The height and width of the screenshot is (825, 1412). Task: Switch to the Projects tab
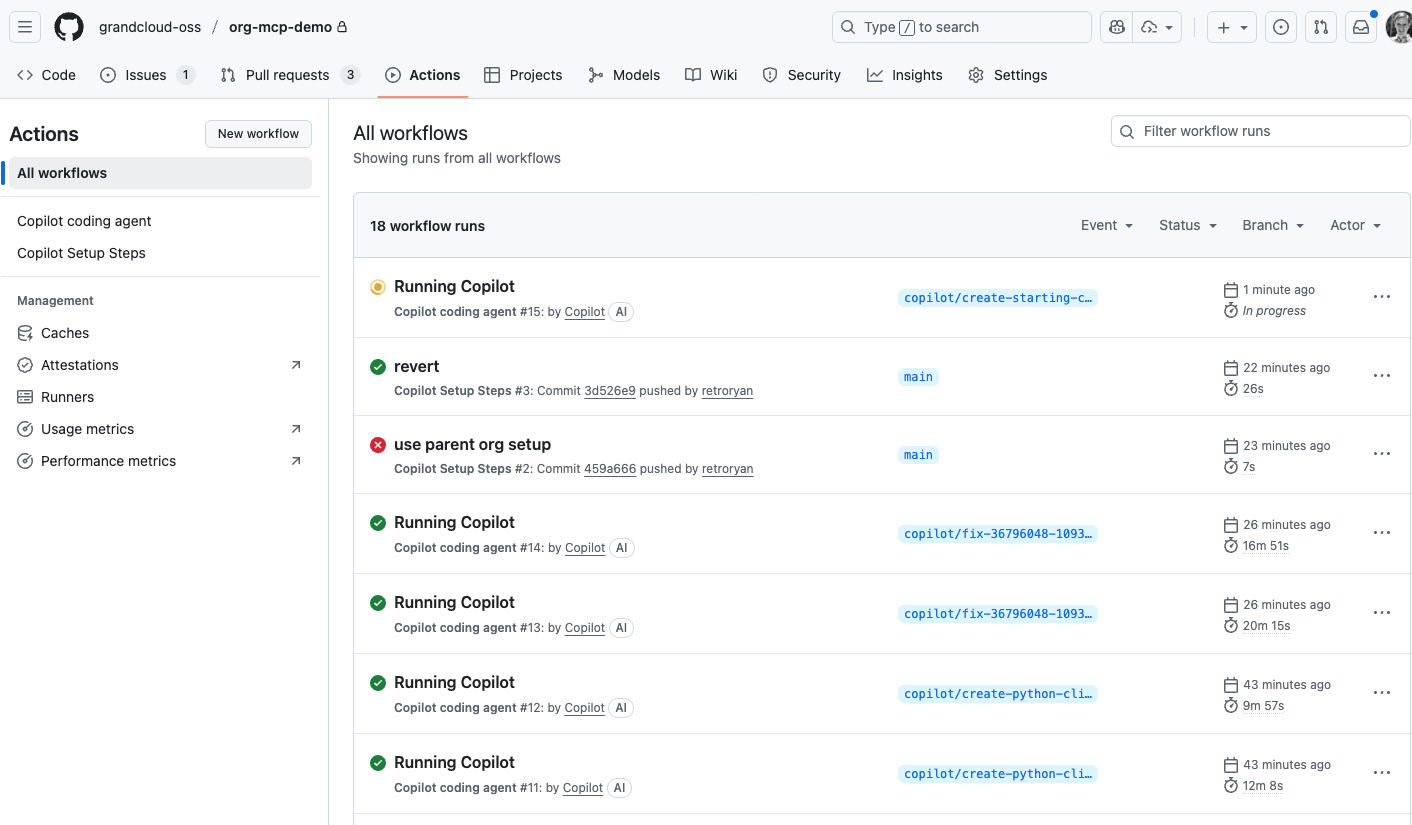(523, 75)
